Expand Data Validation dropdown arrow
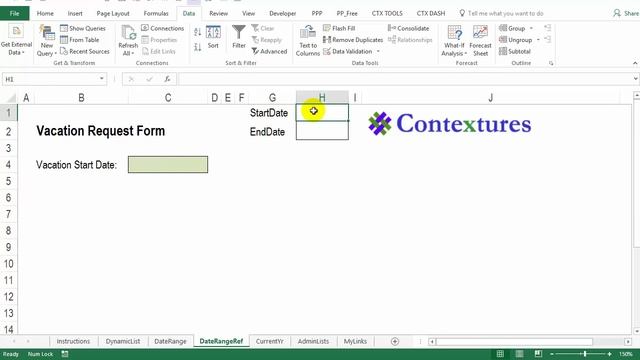Image resolution: width=640 pixels, height=360 pixels. [378, 51]
